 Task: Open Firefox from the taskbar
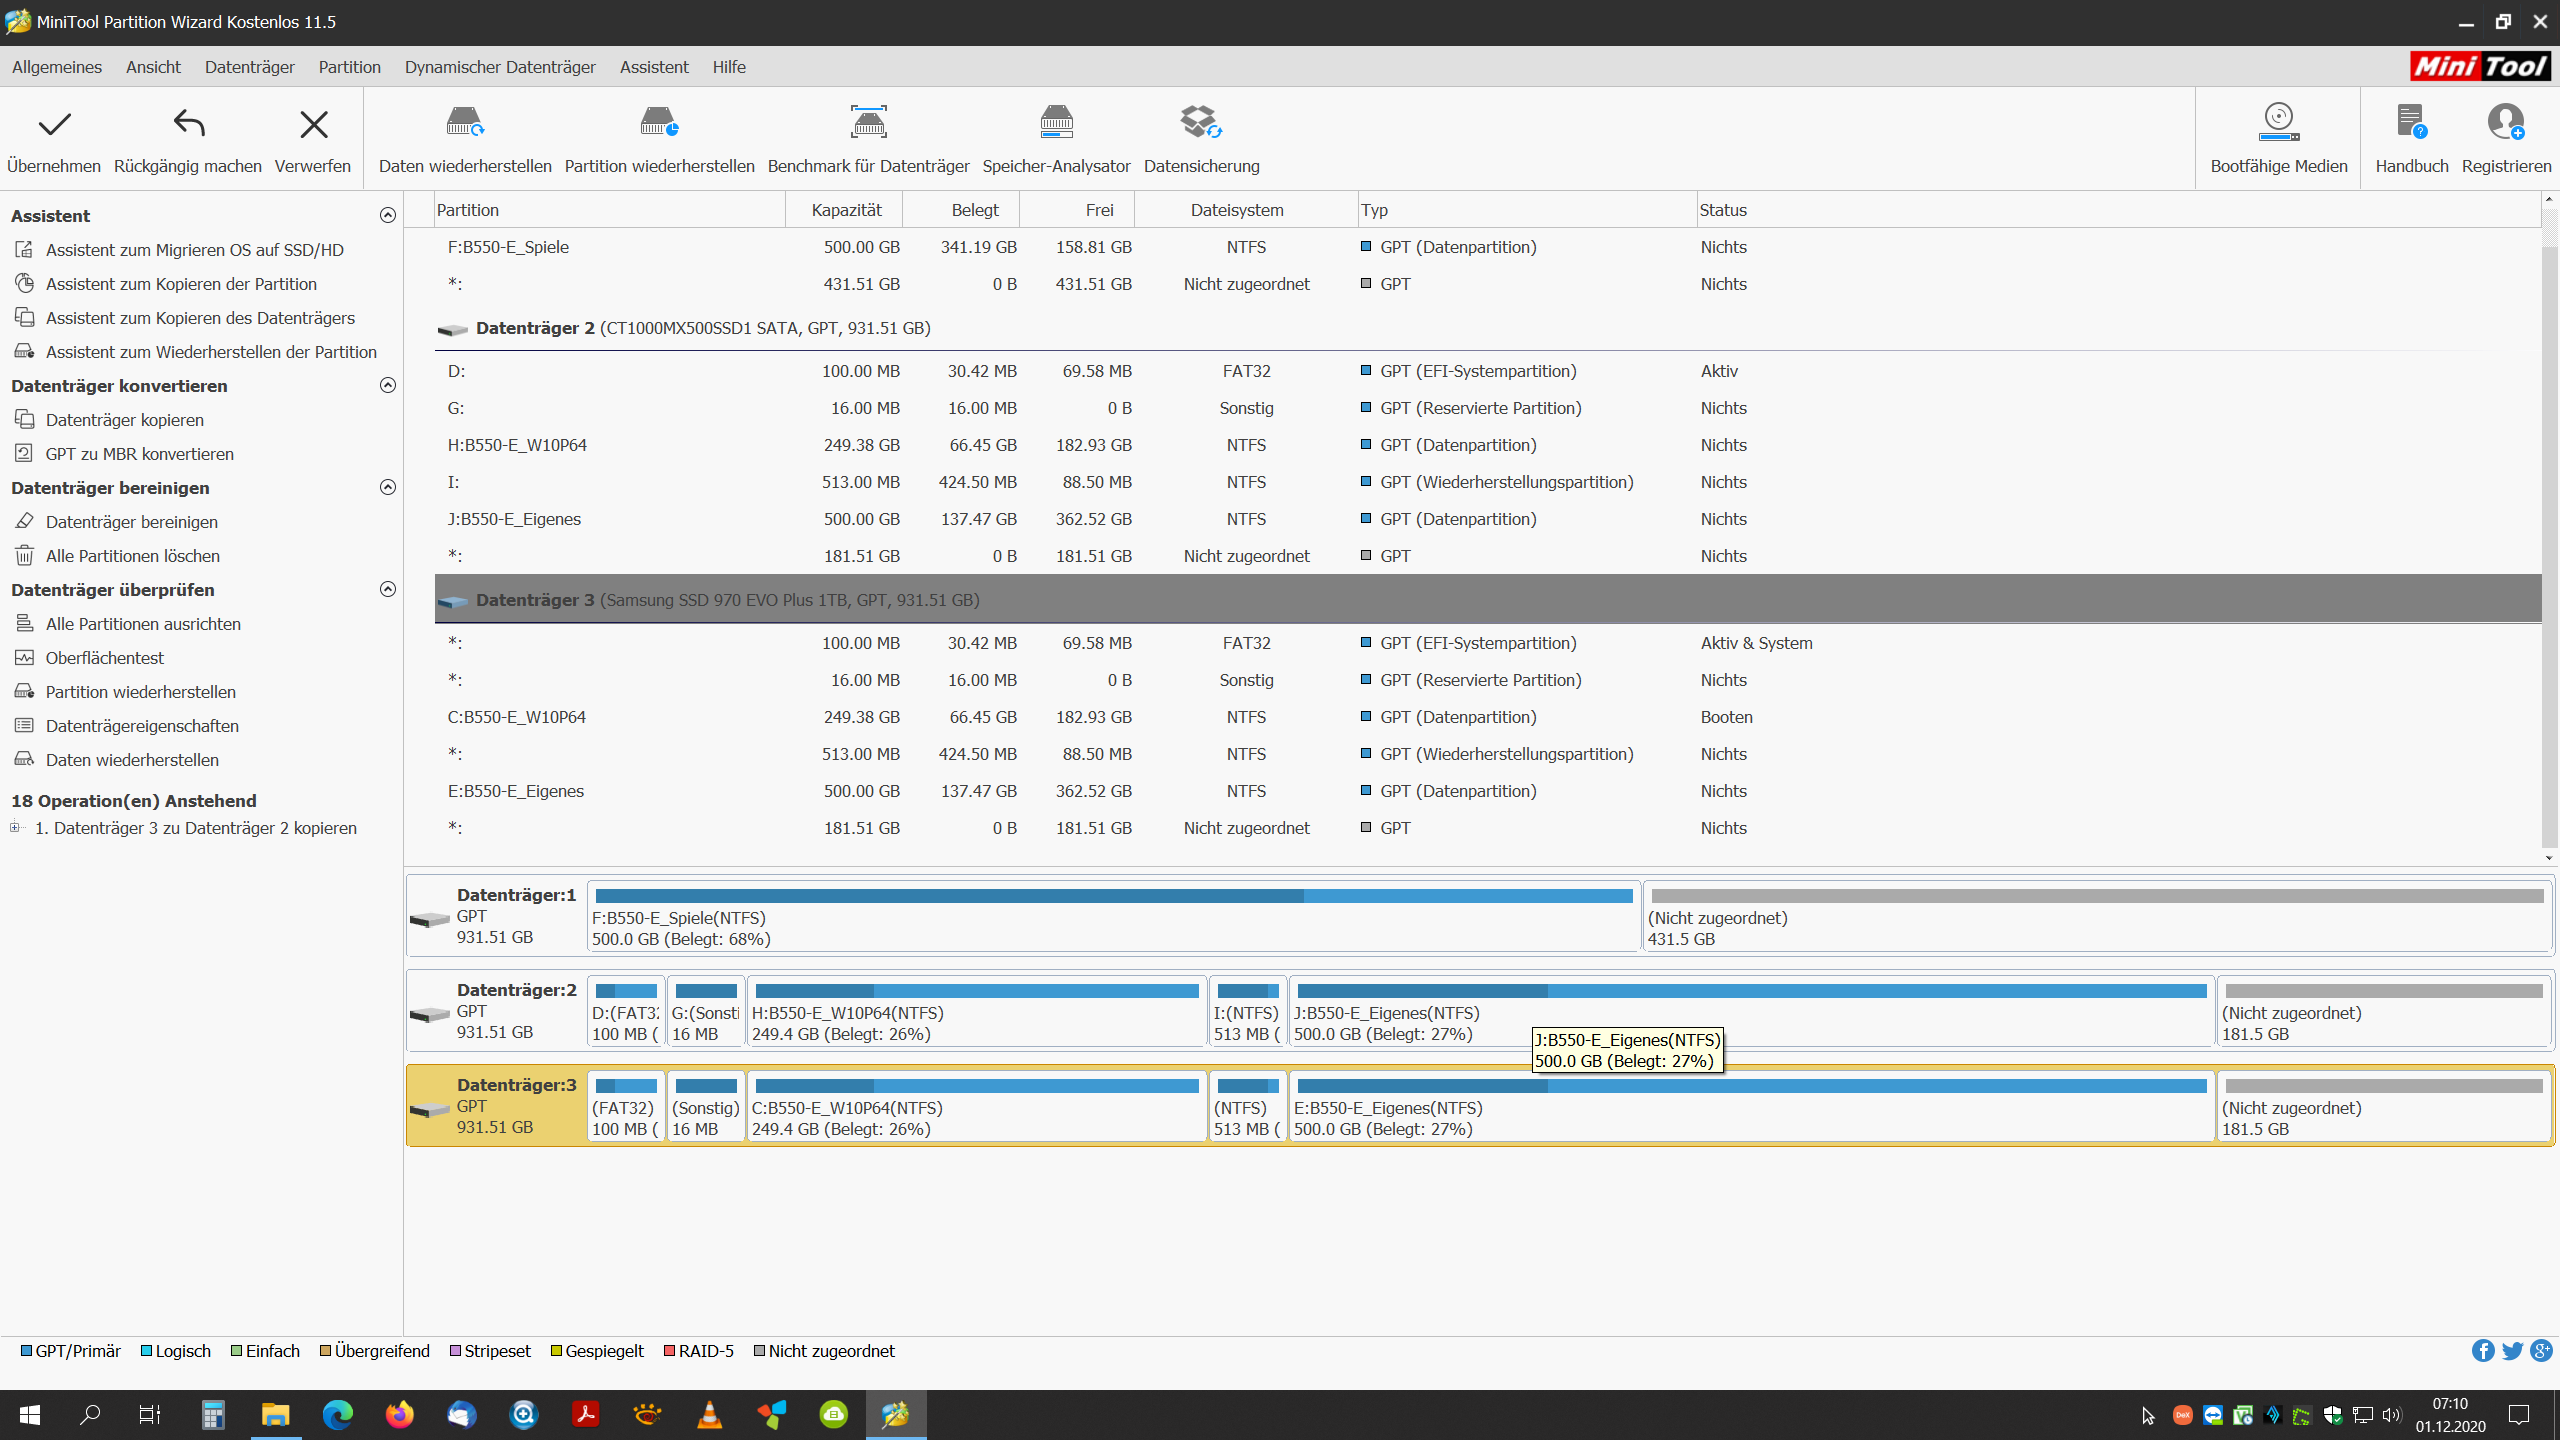[x=399, y=1415]
